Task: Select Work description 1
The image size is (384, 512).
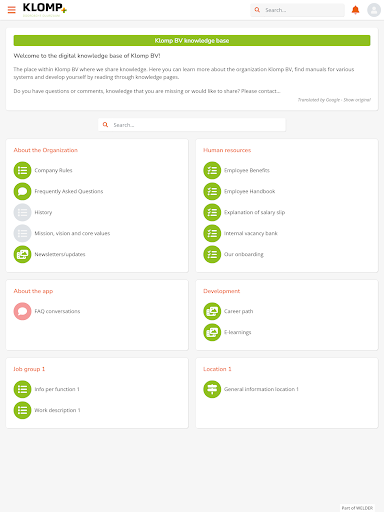Action: point(57,410)
